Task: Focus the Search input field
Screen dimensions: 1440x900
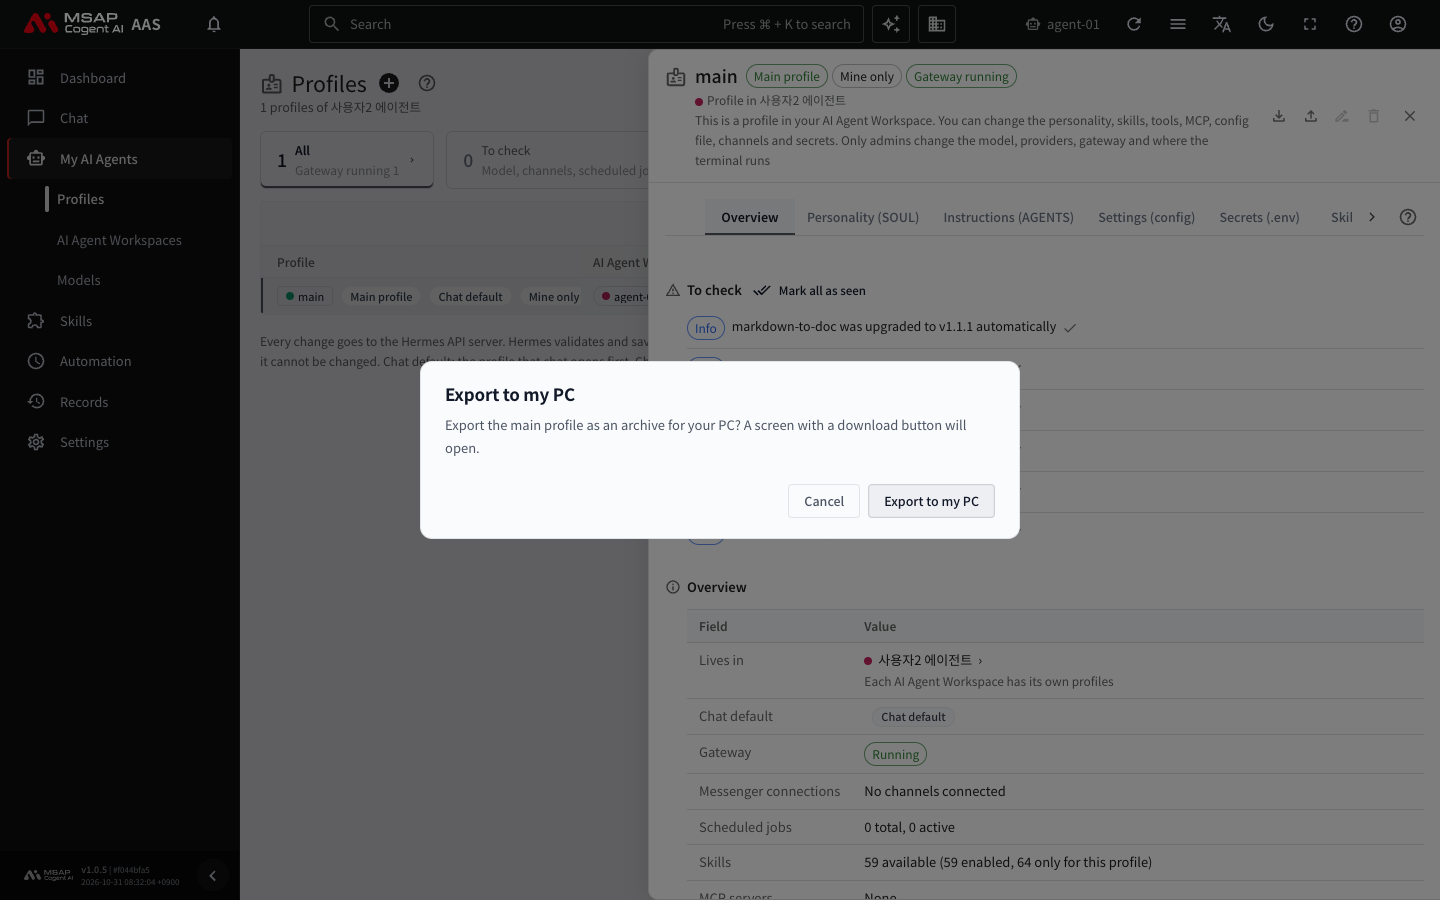Action: (587, 24)
